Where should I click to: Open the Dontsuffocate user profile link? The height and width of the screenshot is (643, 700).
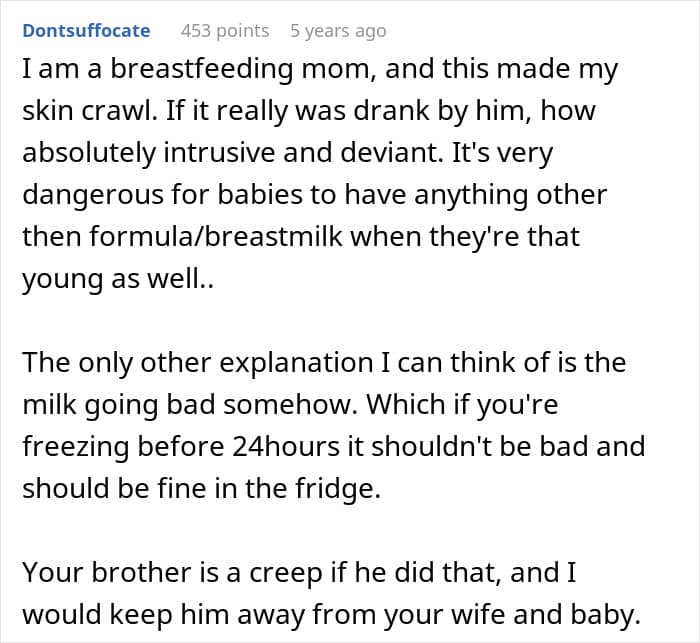[x=86, y=31]
